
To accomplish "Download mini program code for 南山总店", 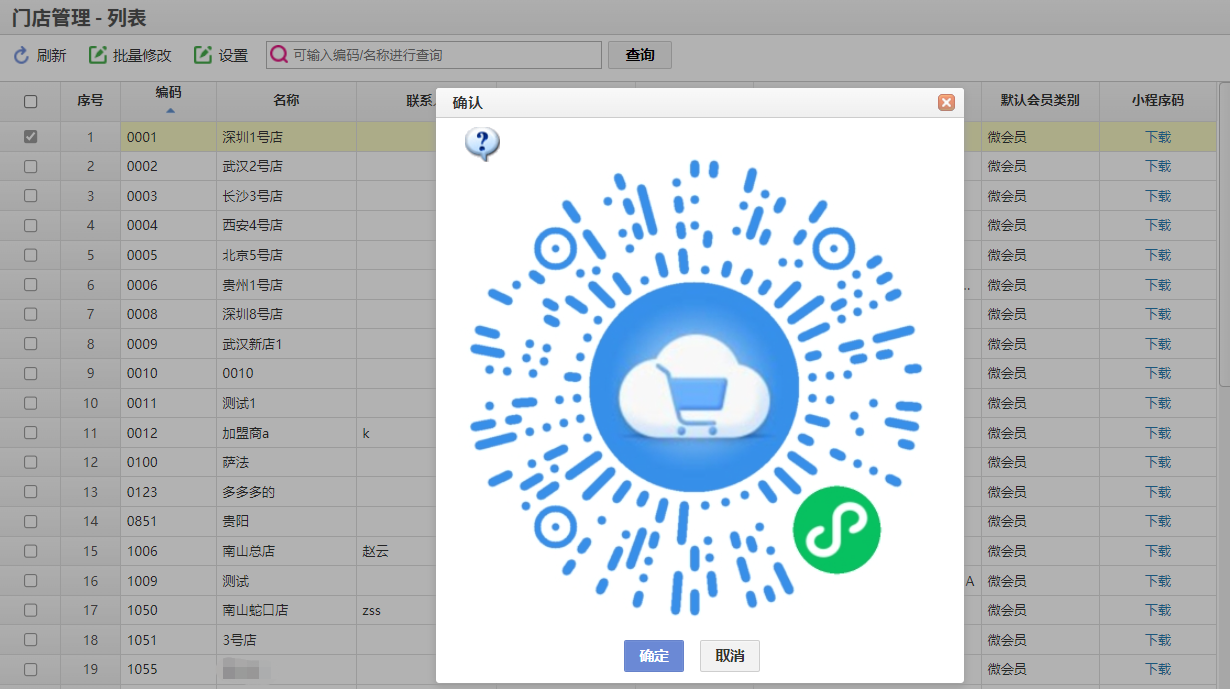I will pyautogui.click(x=1158, y=551).
